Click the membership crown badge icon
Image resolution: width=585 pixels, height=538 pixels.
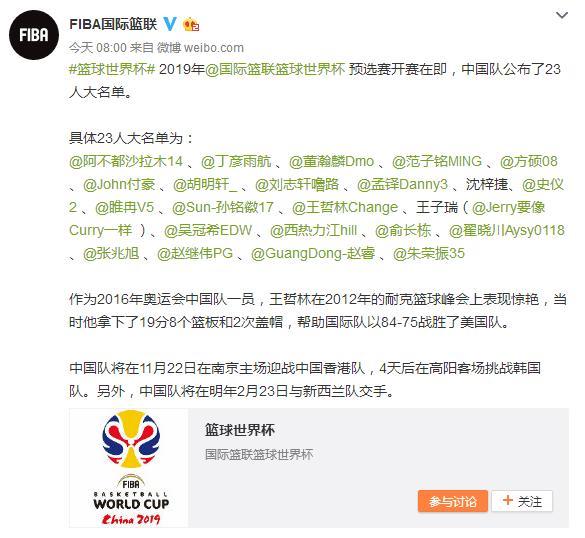click(x=191, y=25)
